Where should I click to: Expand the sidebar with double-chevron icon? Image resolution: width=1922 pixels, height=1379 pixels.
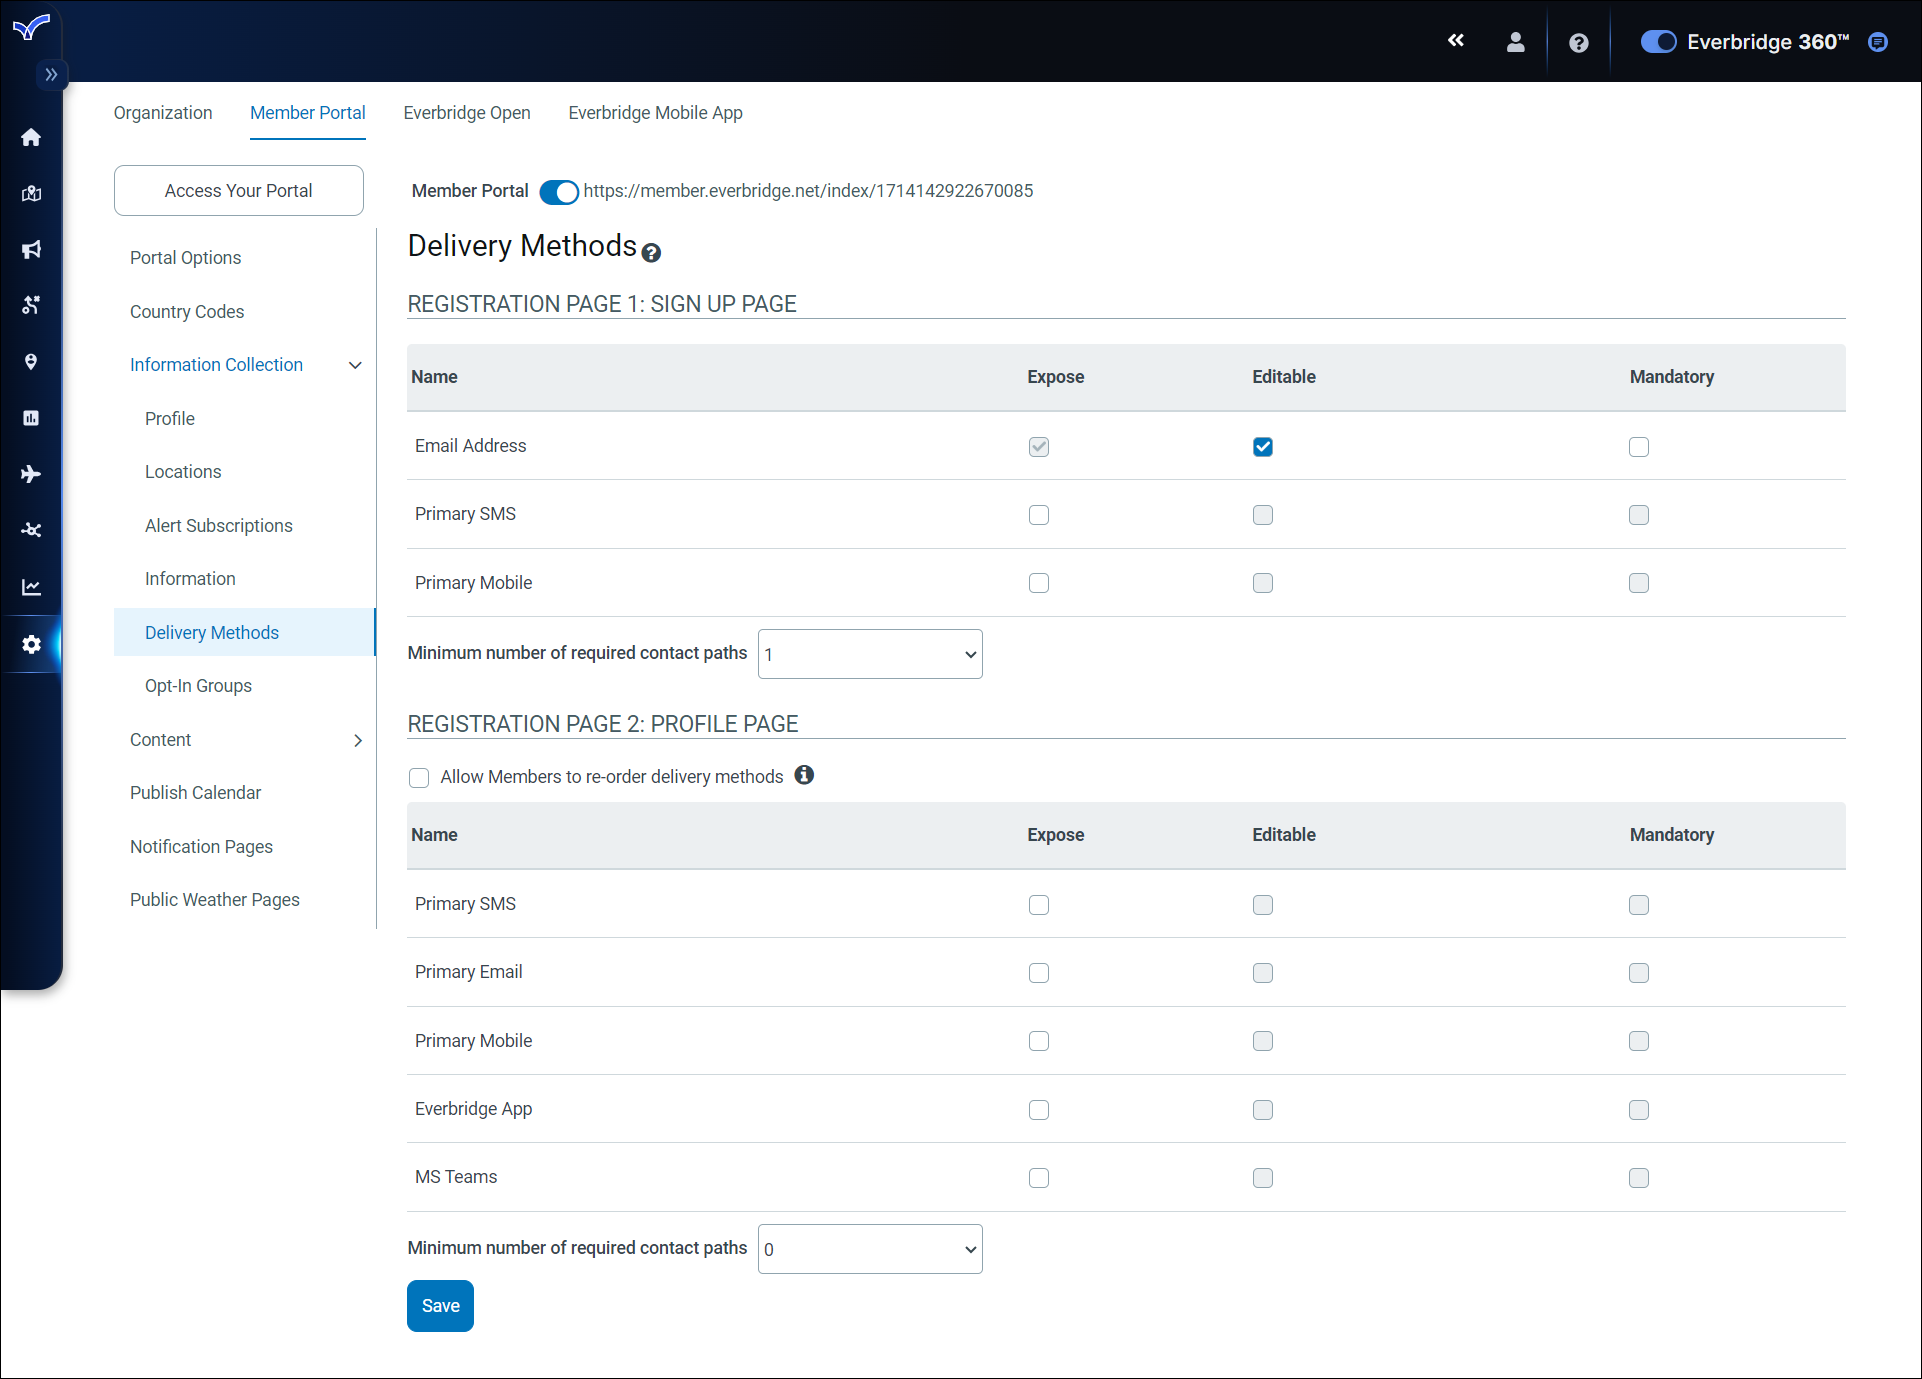[x=51, y=75]
